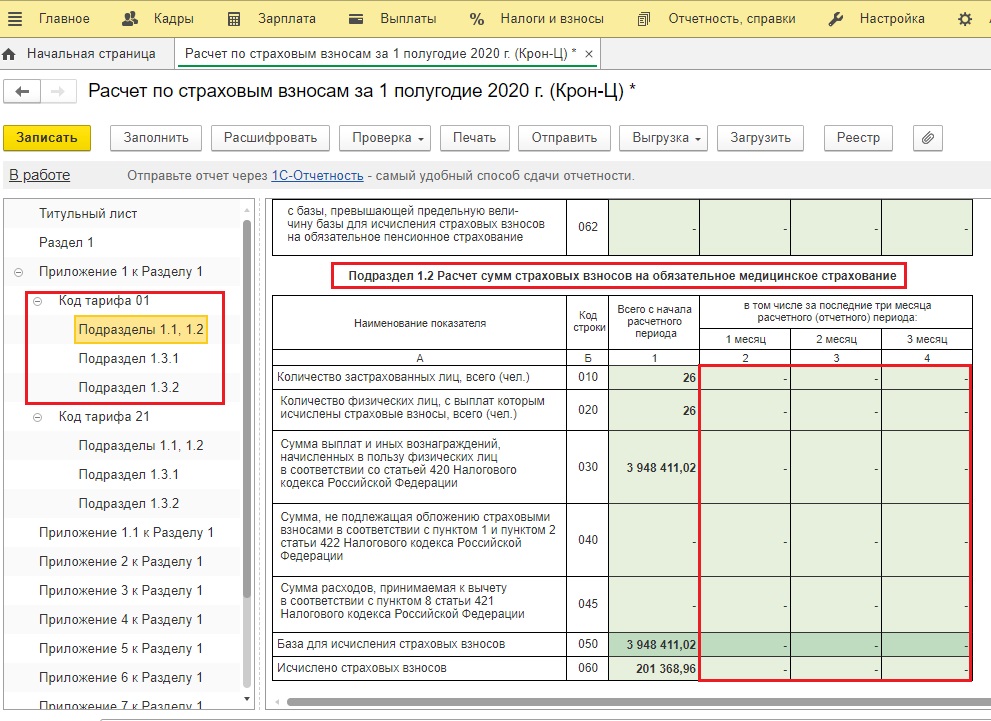Follow the 1С-Отчетность link
This screenshot has width=991, height=721.
tap(317, 176)
